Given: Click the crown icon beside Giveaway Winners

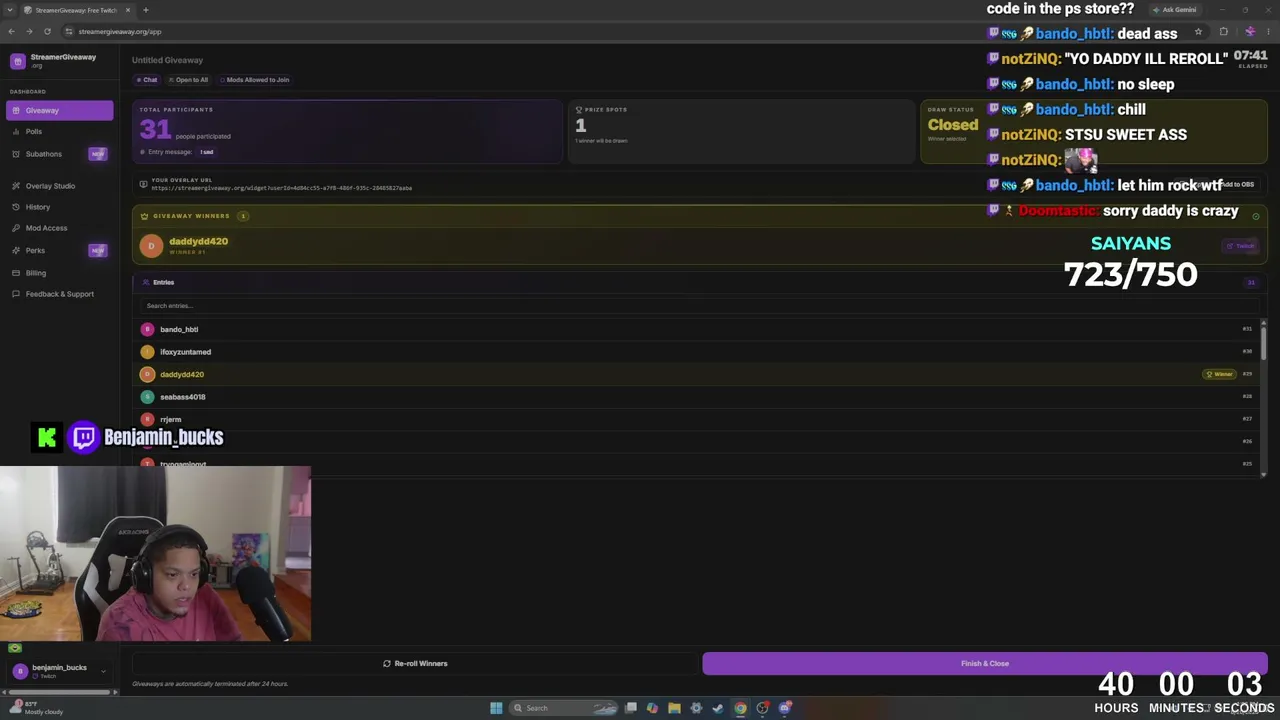Looking at the screenshot, I should pos(144,216).
